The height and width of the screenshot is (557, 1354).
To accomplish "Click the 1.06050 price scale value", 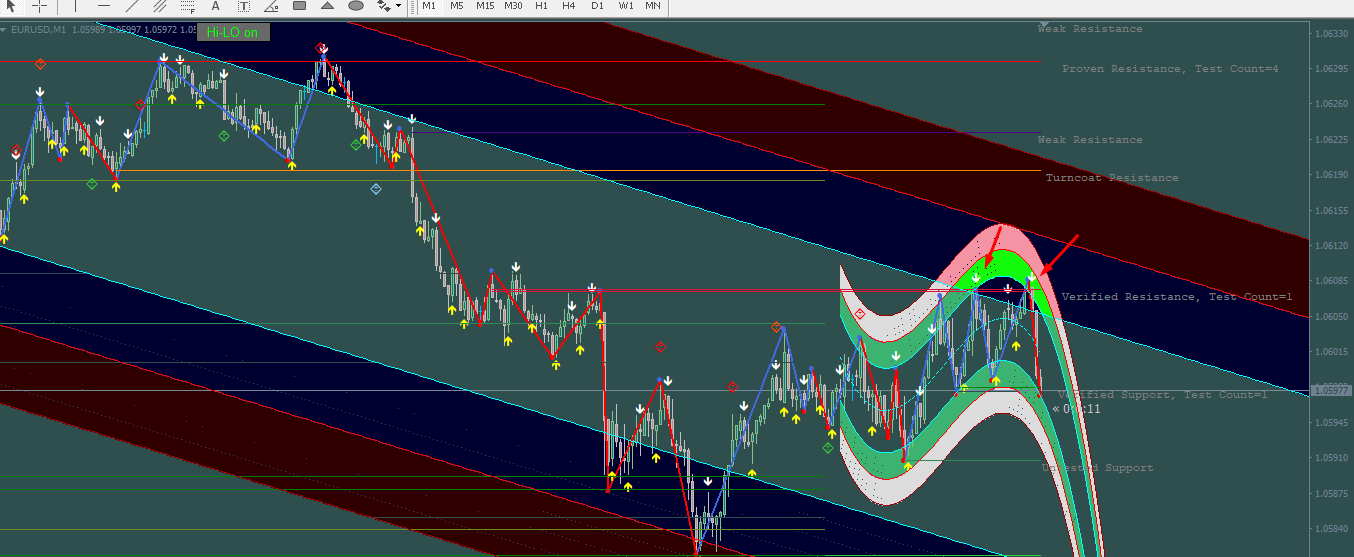I will [x=1331, y=317].
